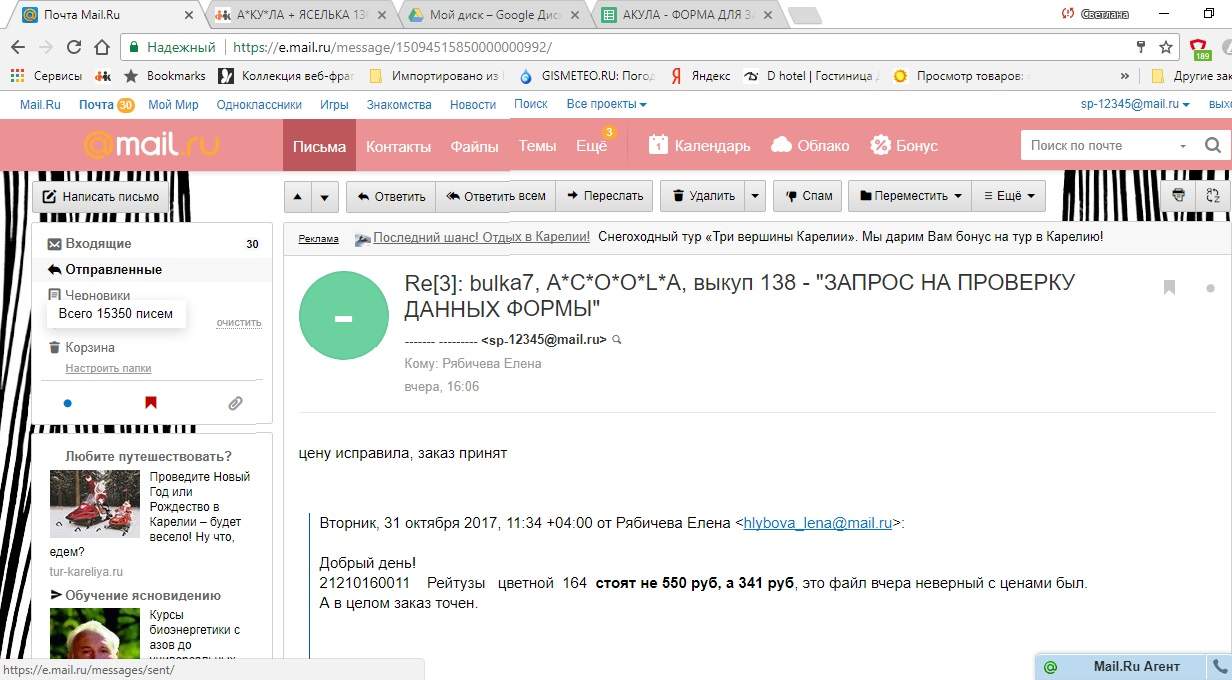Open the Переместить dropdown
Screen dimensions: 1232x680
pyautogui.click(x=910, y=196)
